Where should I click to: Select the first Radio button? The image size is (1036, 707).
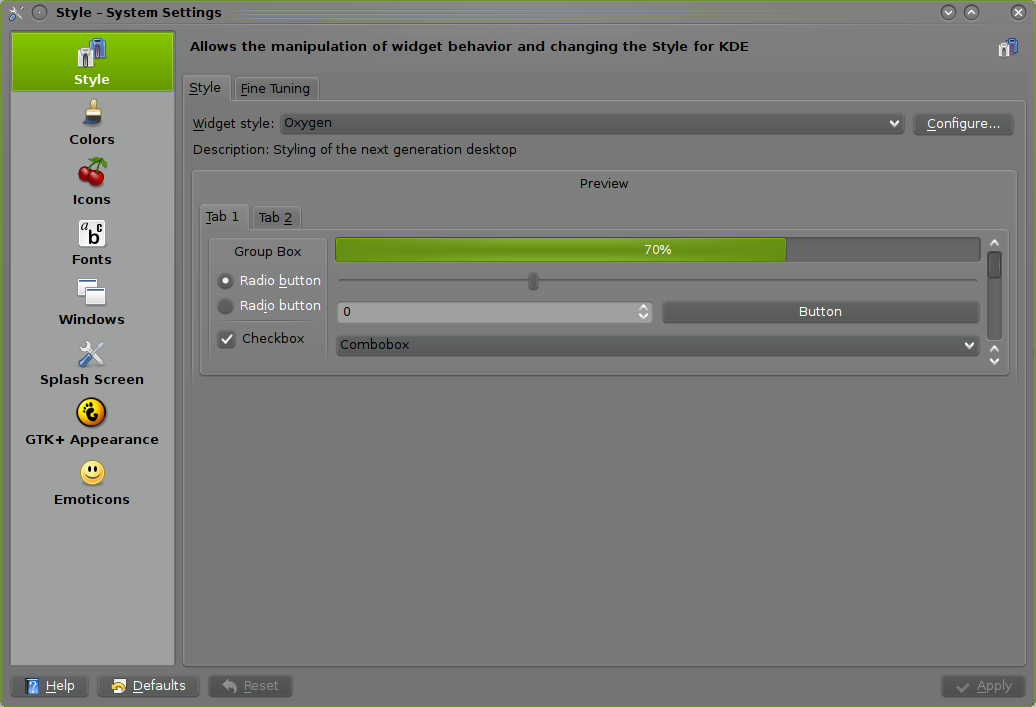point(226,281)
